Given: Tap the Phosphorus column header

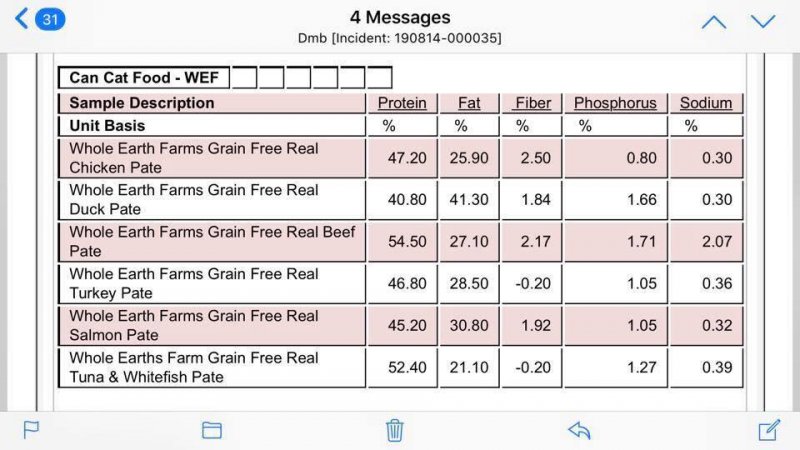Looking at the screenshot, I should [615, 103].
